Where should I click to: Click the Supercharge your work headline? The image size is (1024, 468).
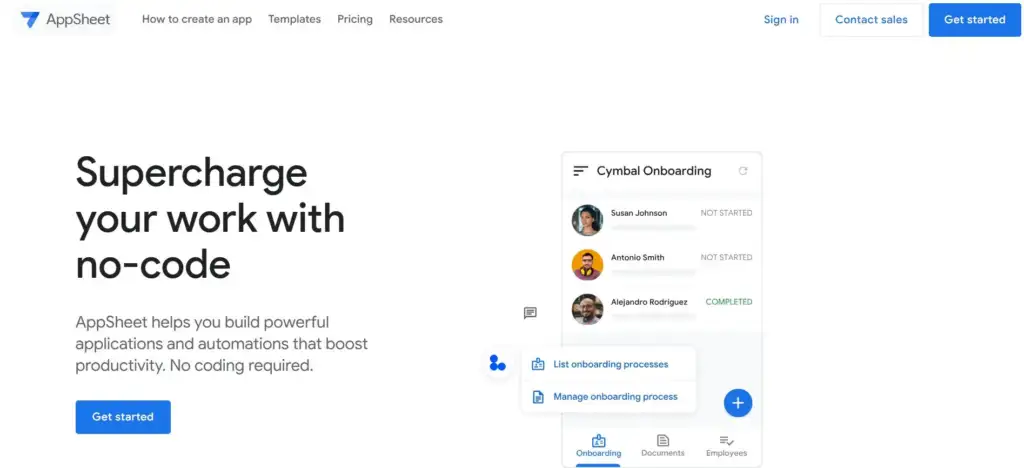tap(210, 219)
